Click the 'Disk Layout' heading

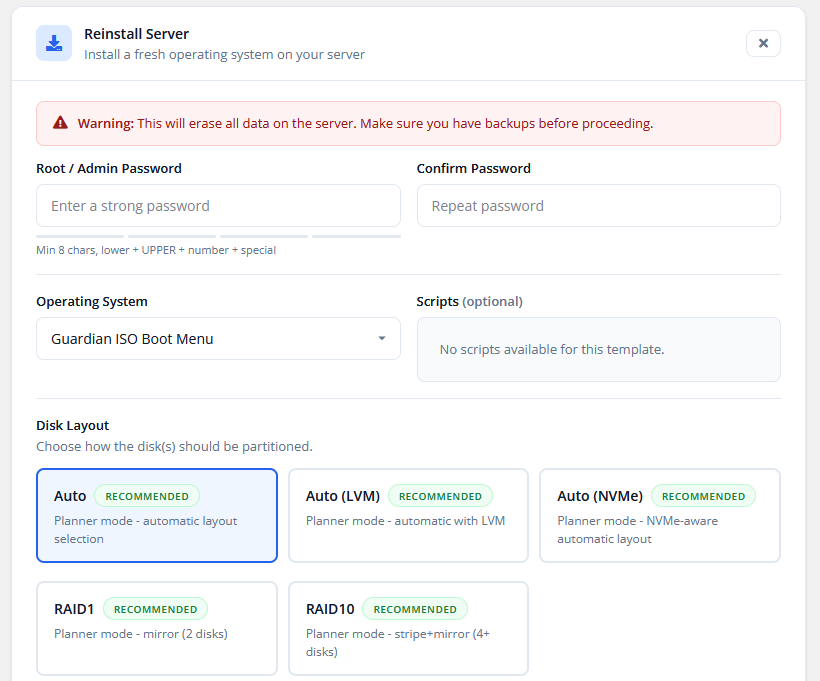[x=72, y=425]
